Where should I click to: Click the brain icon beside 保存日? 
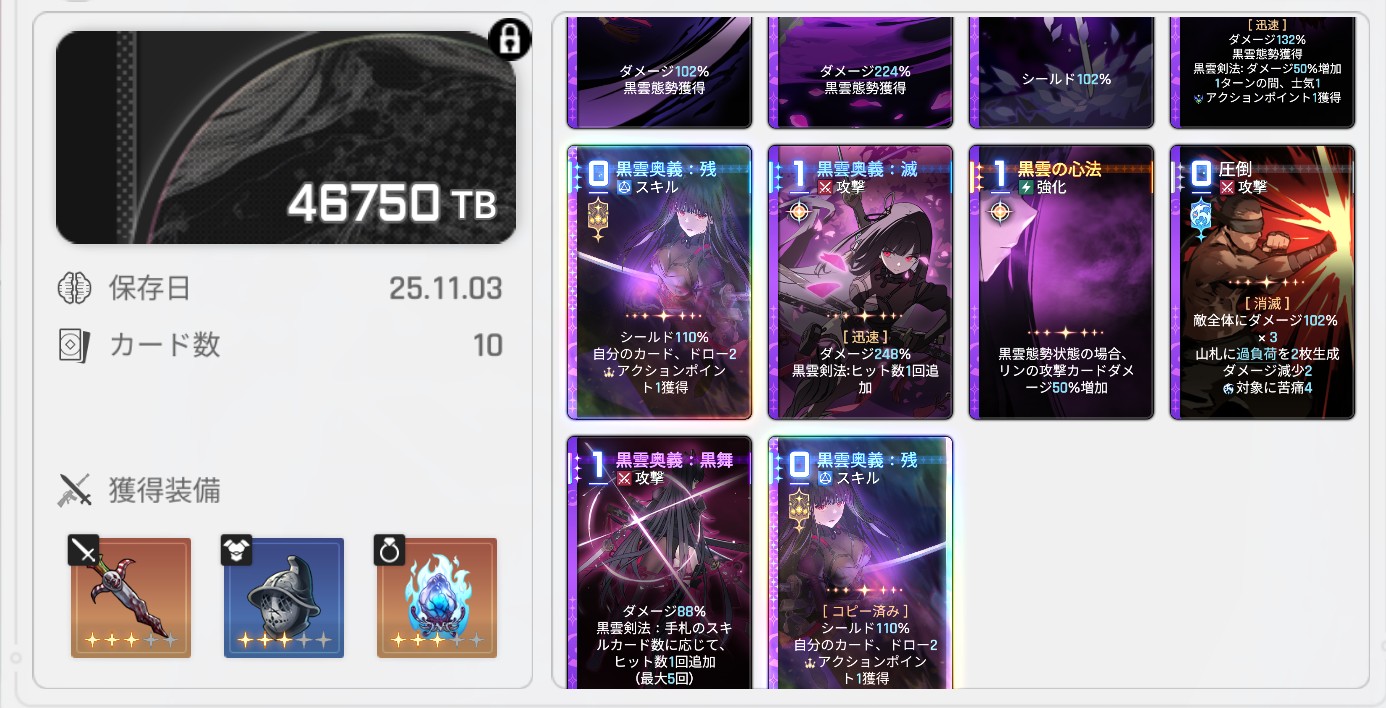coord(75,289)
